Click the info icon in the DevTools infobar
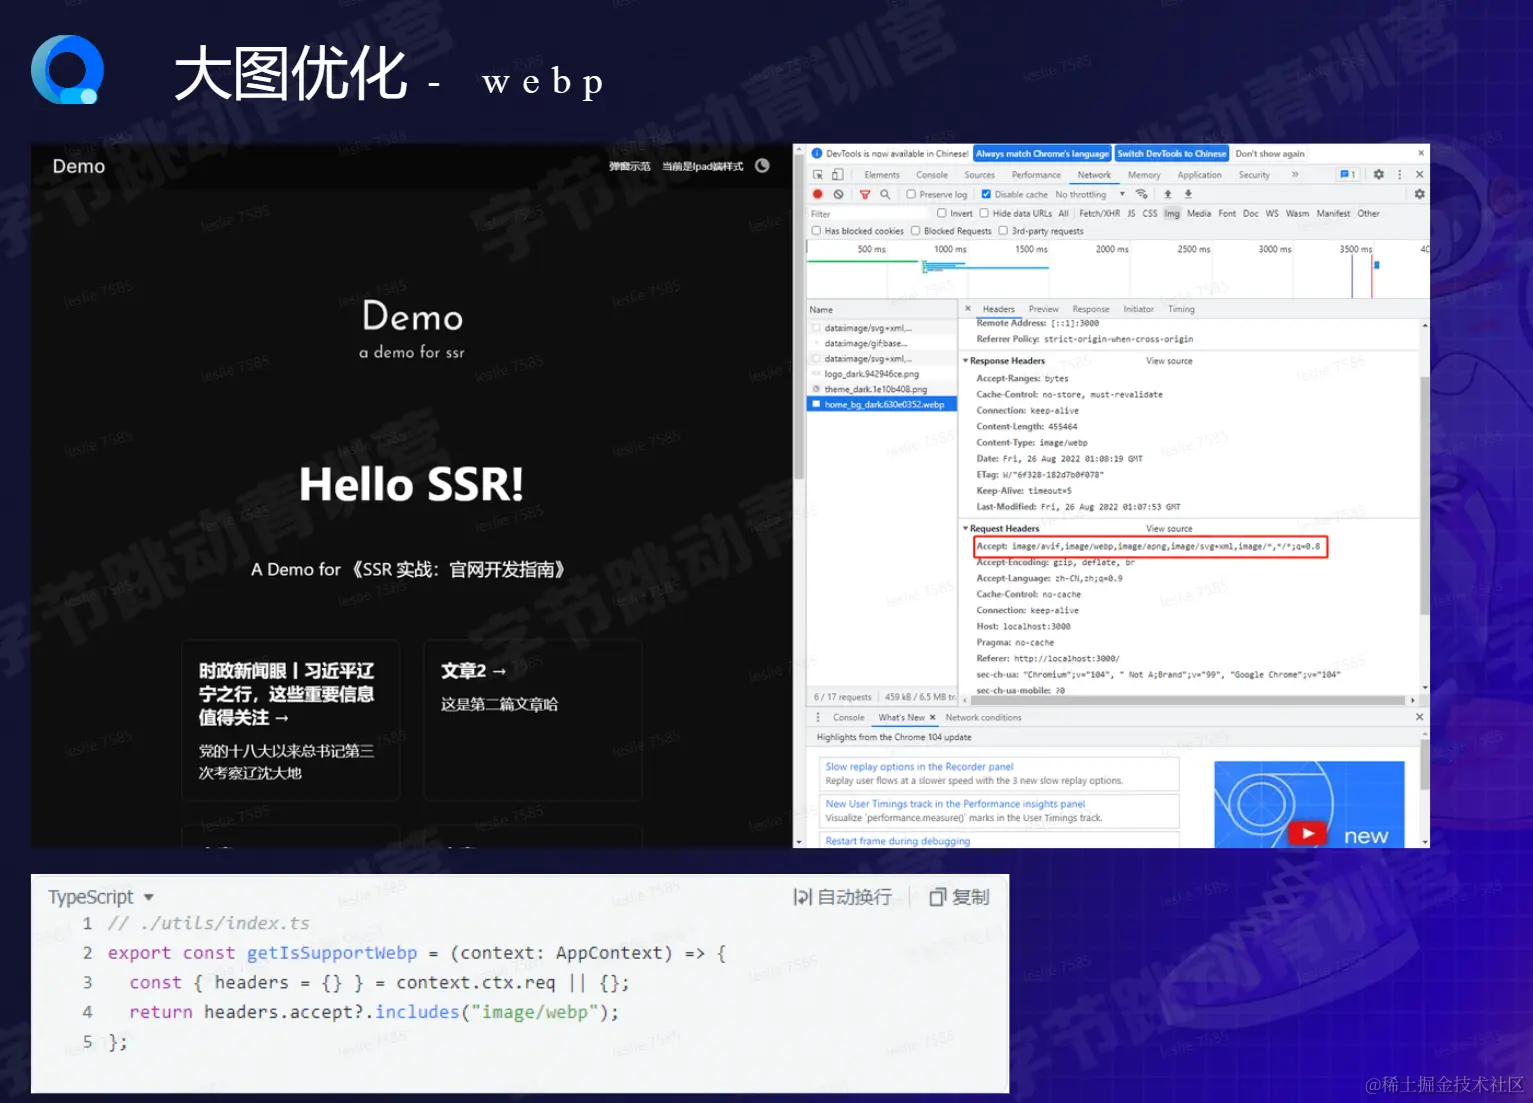1533x1103 pixels. pyautogui.click(x=817, y=153)
